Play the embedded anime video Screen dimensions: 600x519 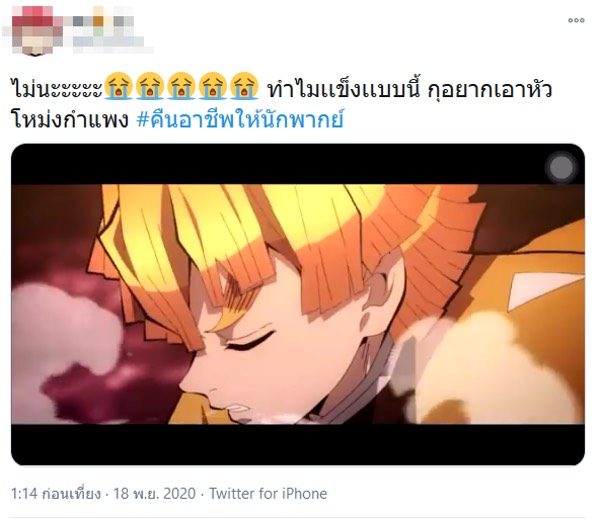coord(298,304)
